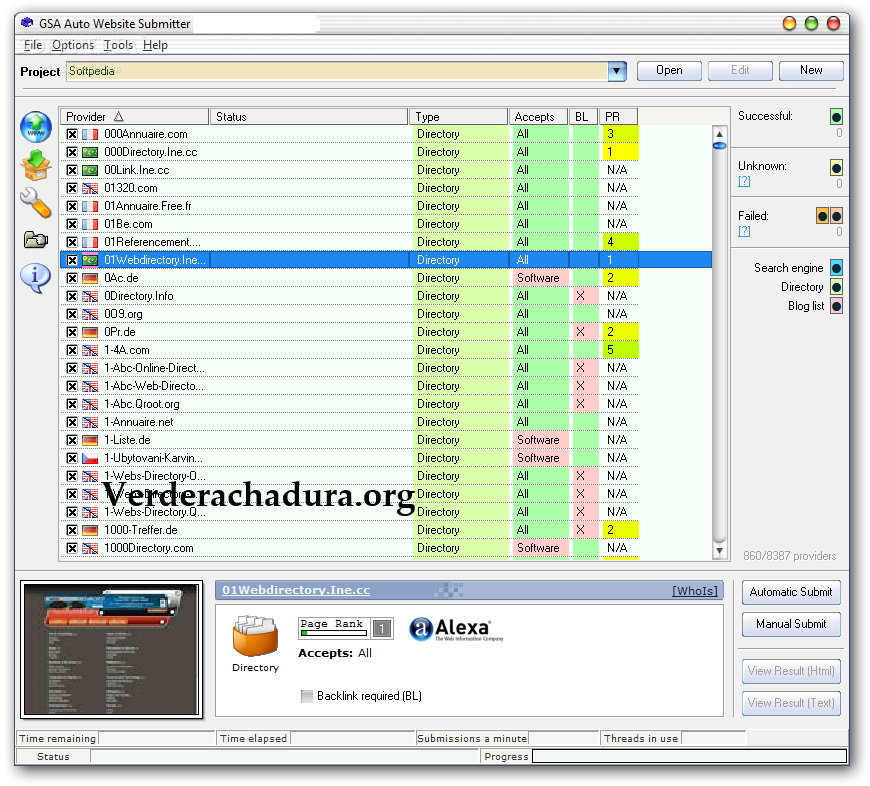Uncheck the 009.org provider checkbox
Viewport: 870px width, 786px height.
[72, 314]
